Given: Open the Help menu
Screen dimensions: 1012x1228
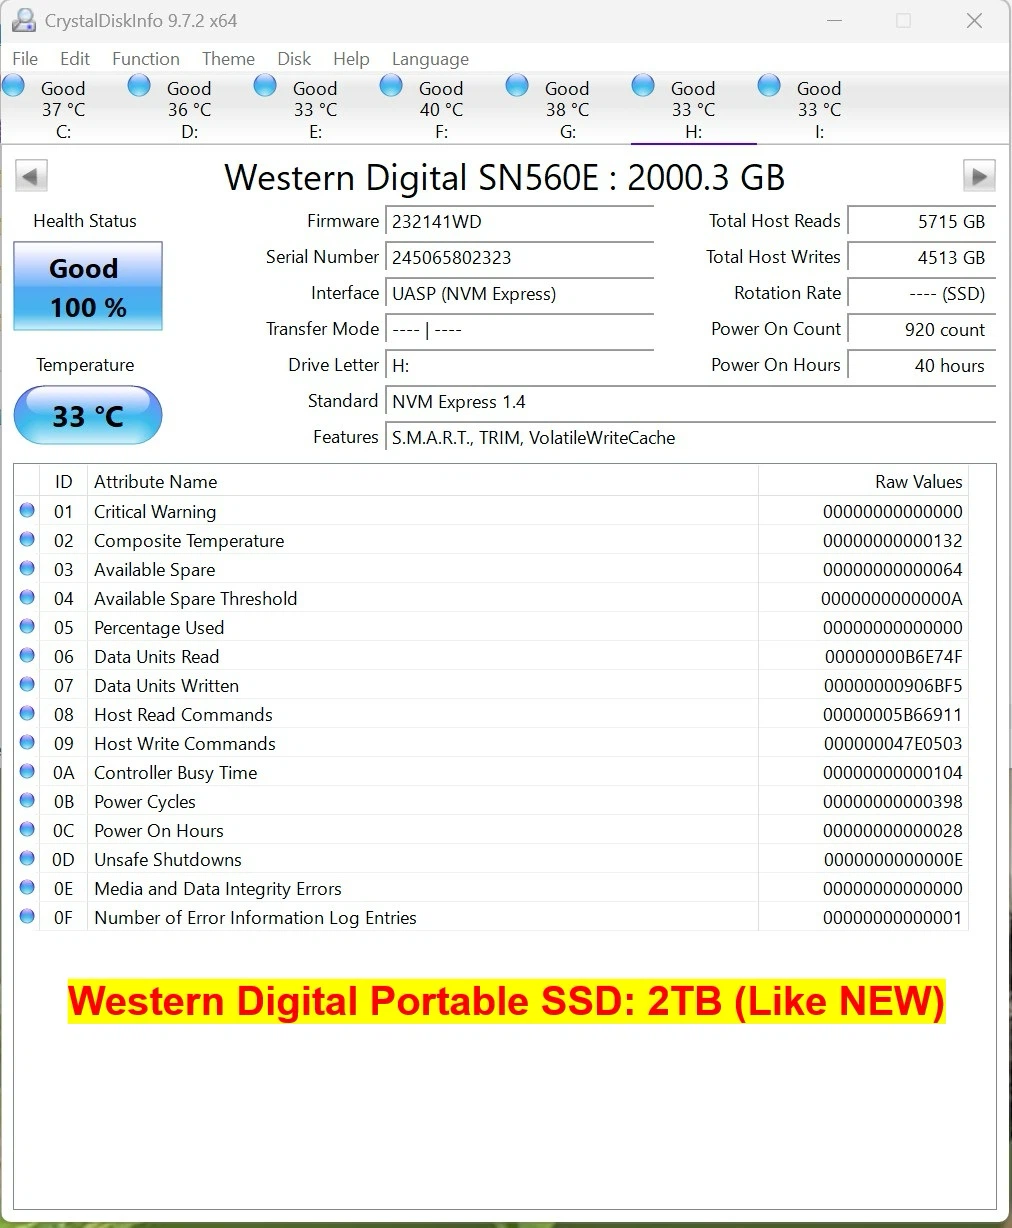Looking at the screenshot, I should click(351, 59).
